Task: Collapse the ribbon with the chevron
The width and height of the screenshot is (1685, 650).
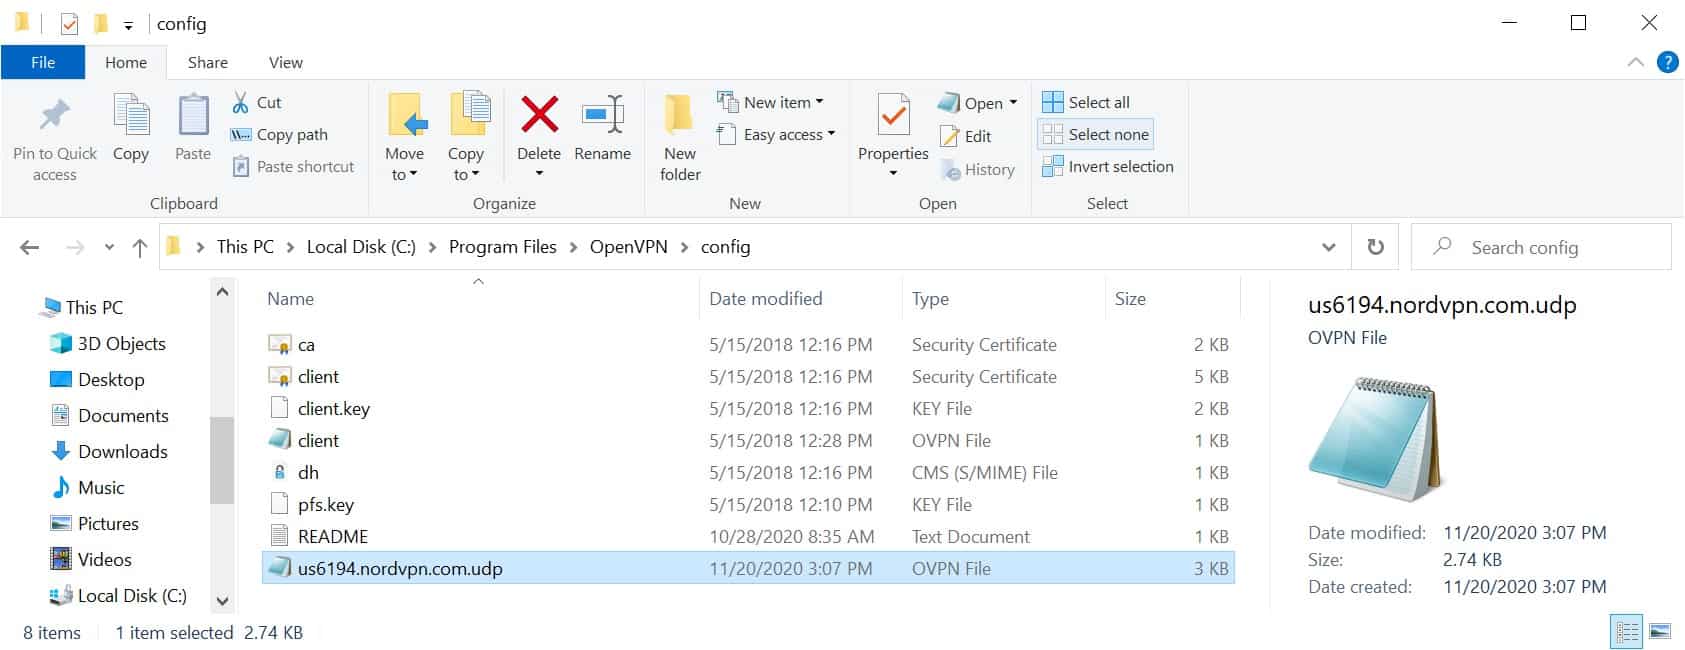Action: tap(1636, 62)
